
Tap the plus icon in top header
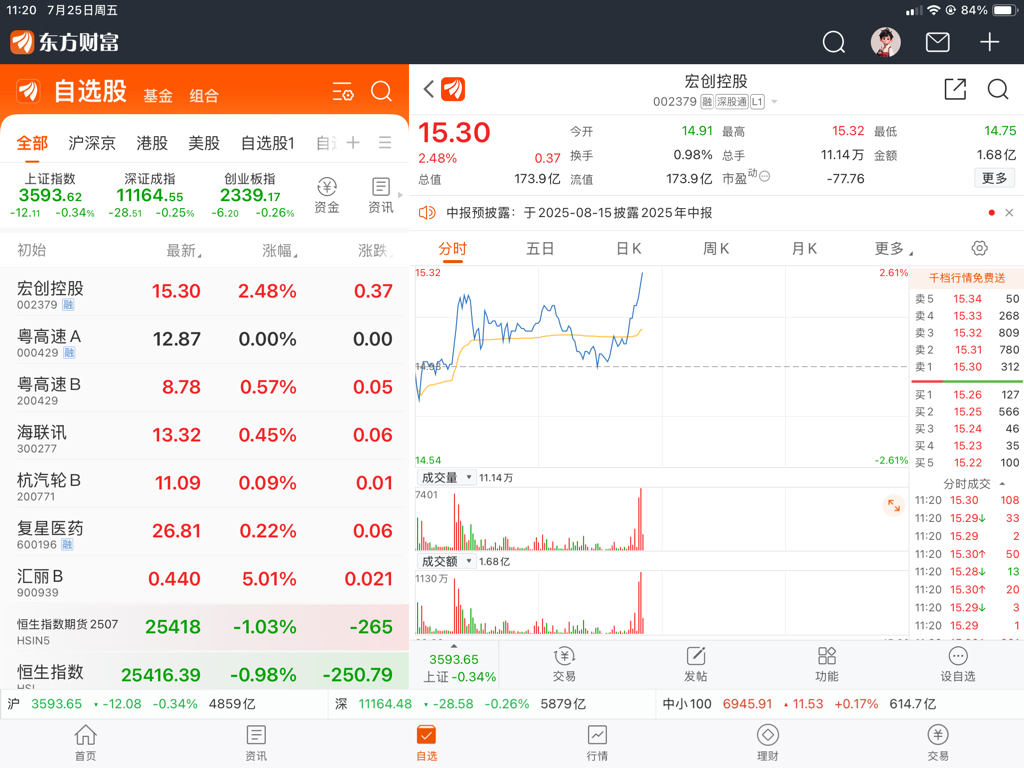(x=989, y=42)
